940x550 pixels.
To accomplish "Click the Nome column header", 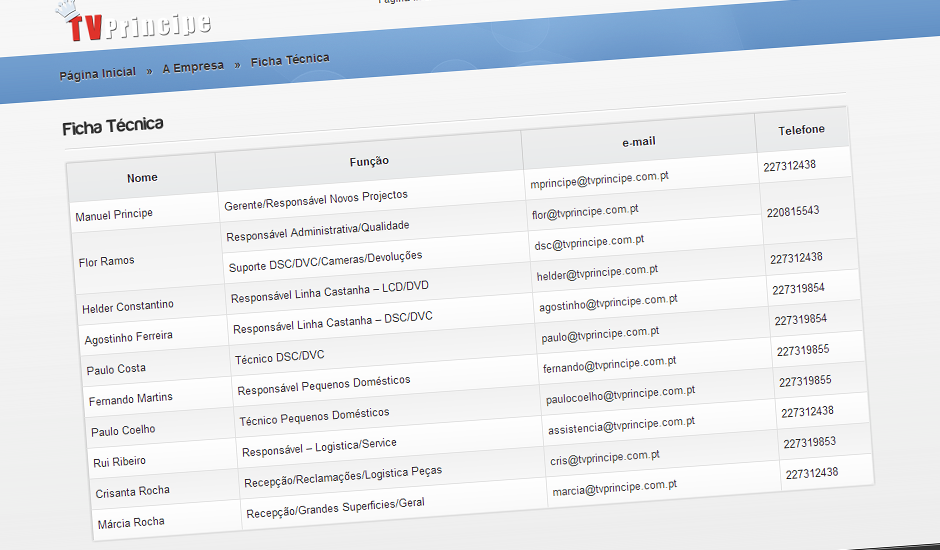I will [x=142, y=178].
